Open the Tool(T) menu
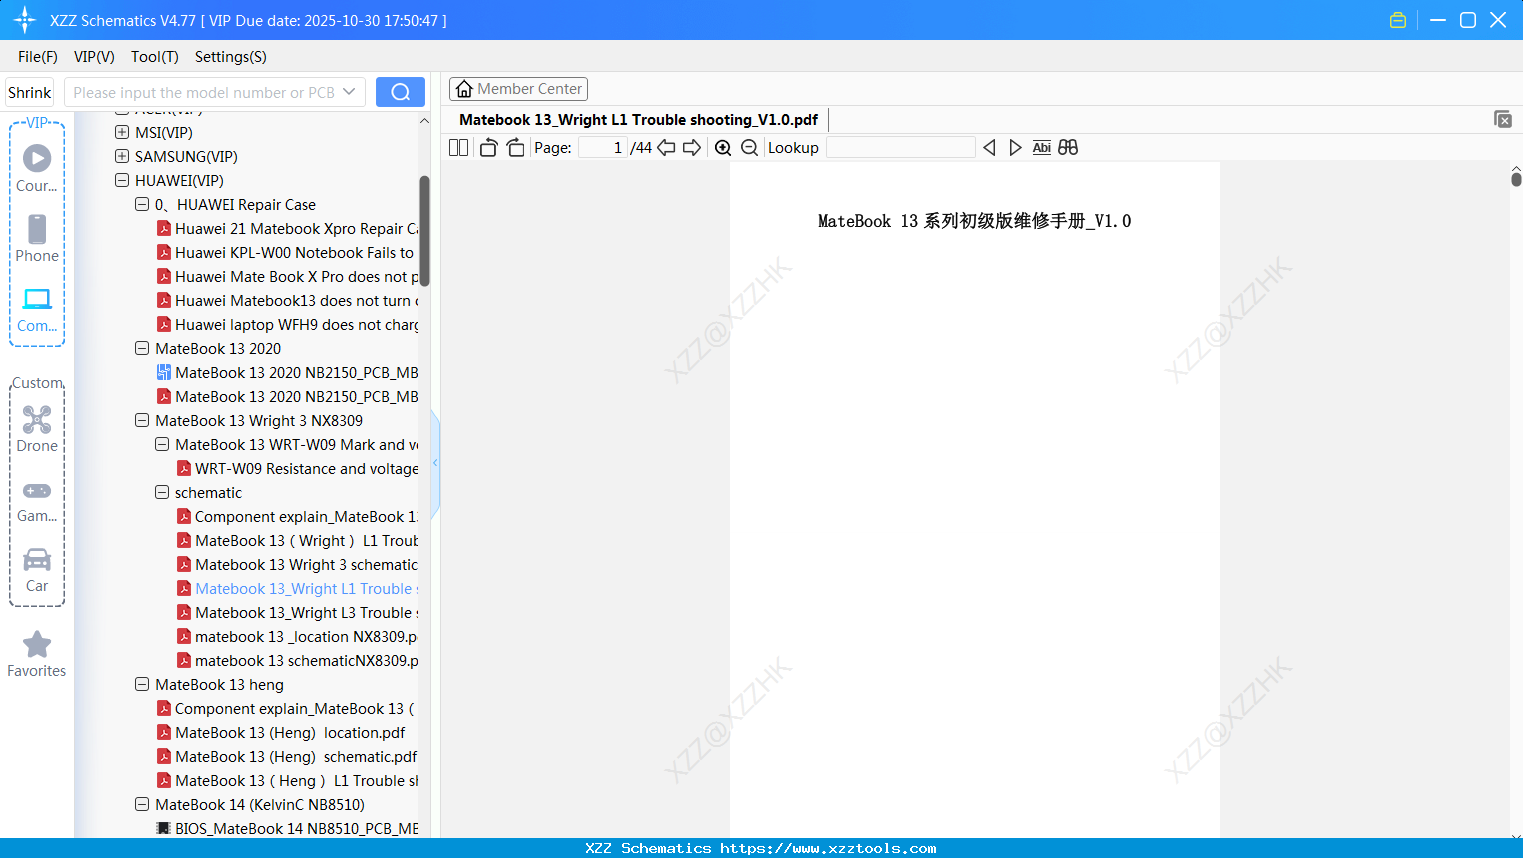This screenshot has height=858, width=1523. (x=155, y=57)
